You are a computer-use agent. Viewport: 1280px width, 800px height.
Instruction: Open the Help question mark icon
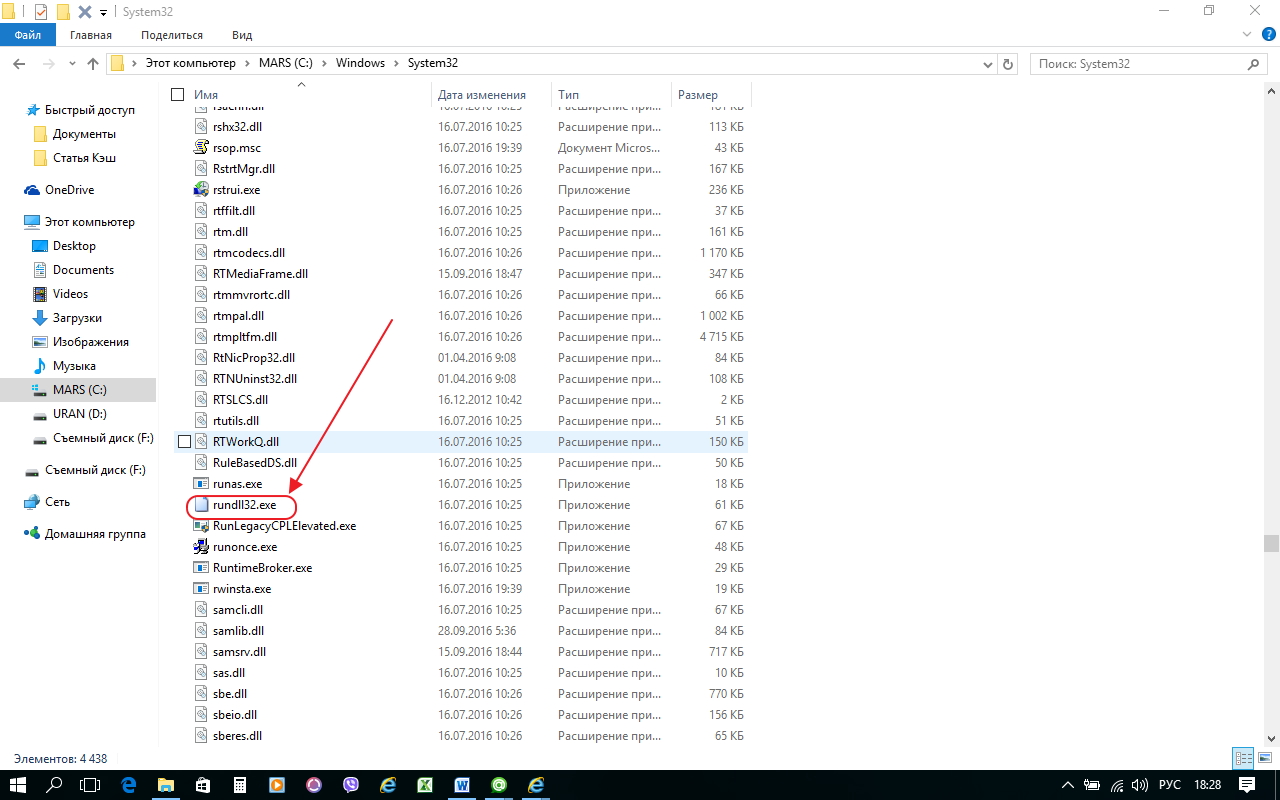pyautogui.click(x=1267, y=35)
